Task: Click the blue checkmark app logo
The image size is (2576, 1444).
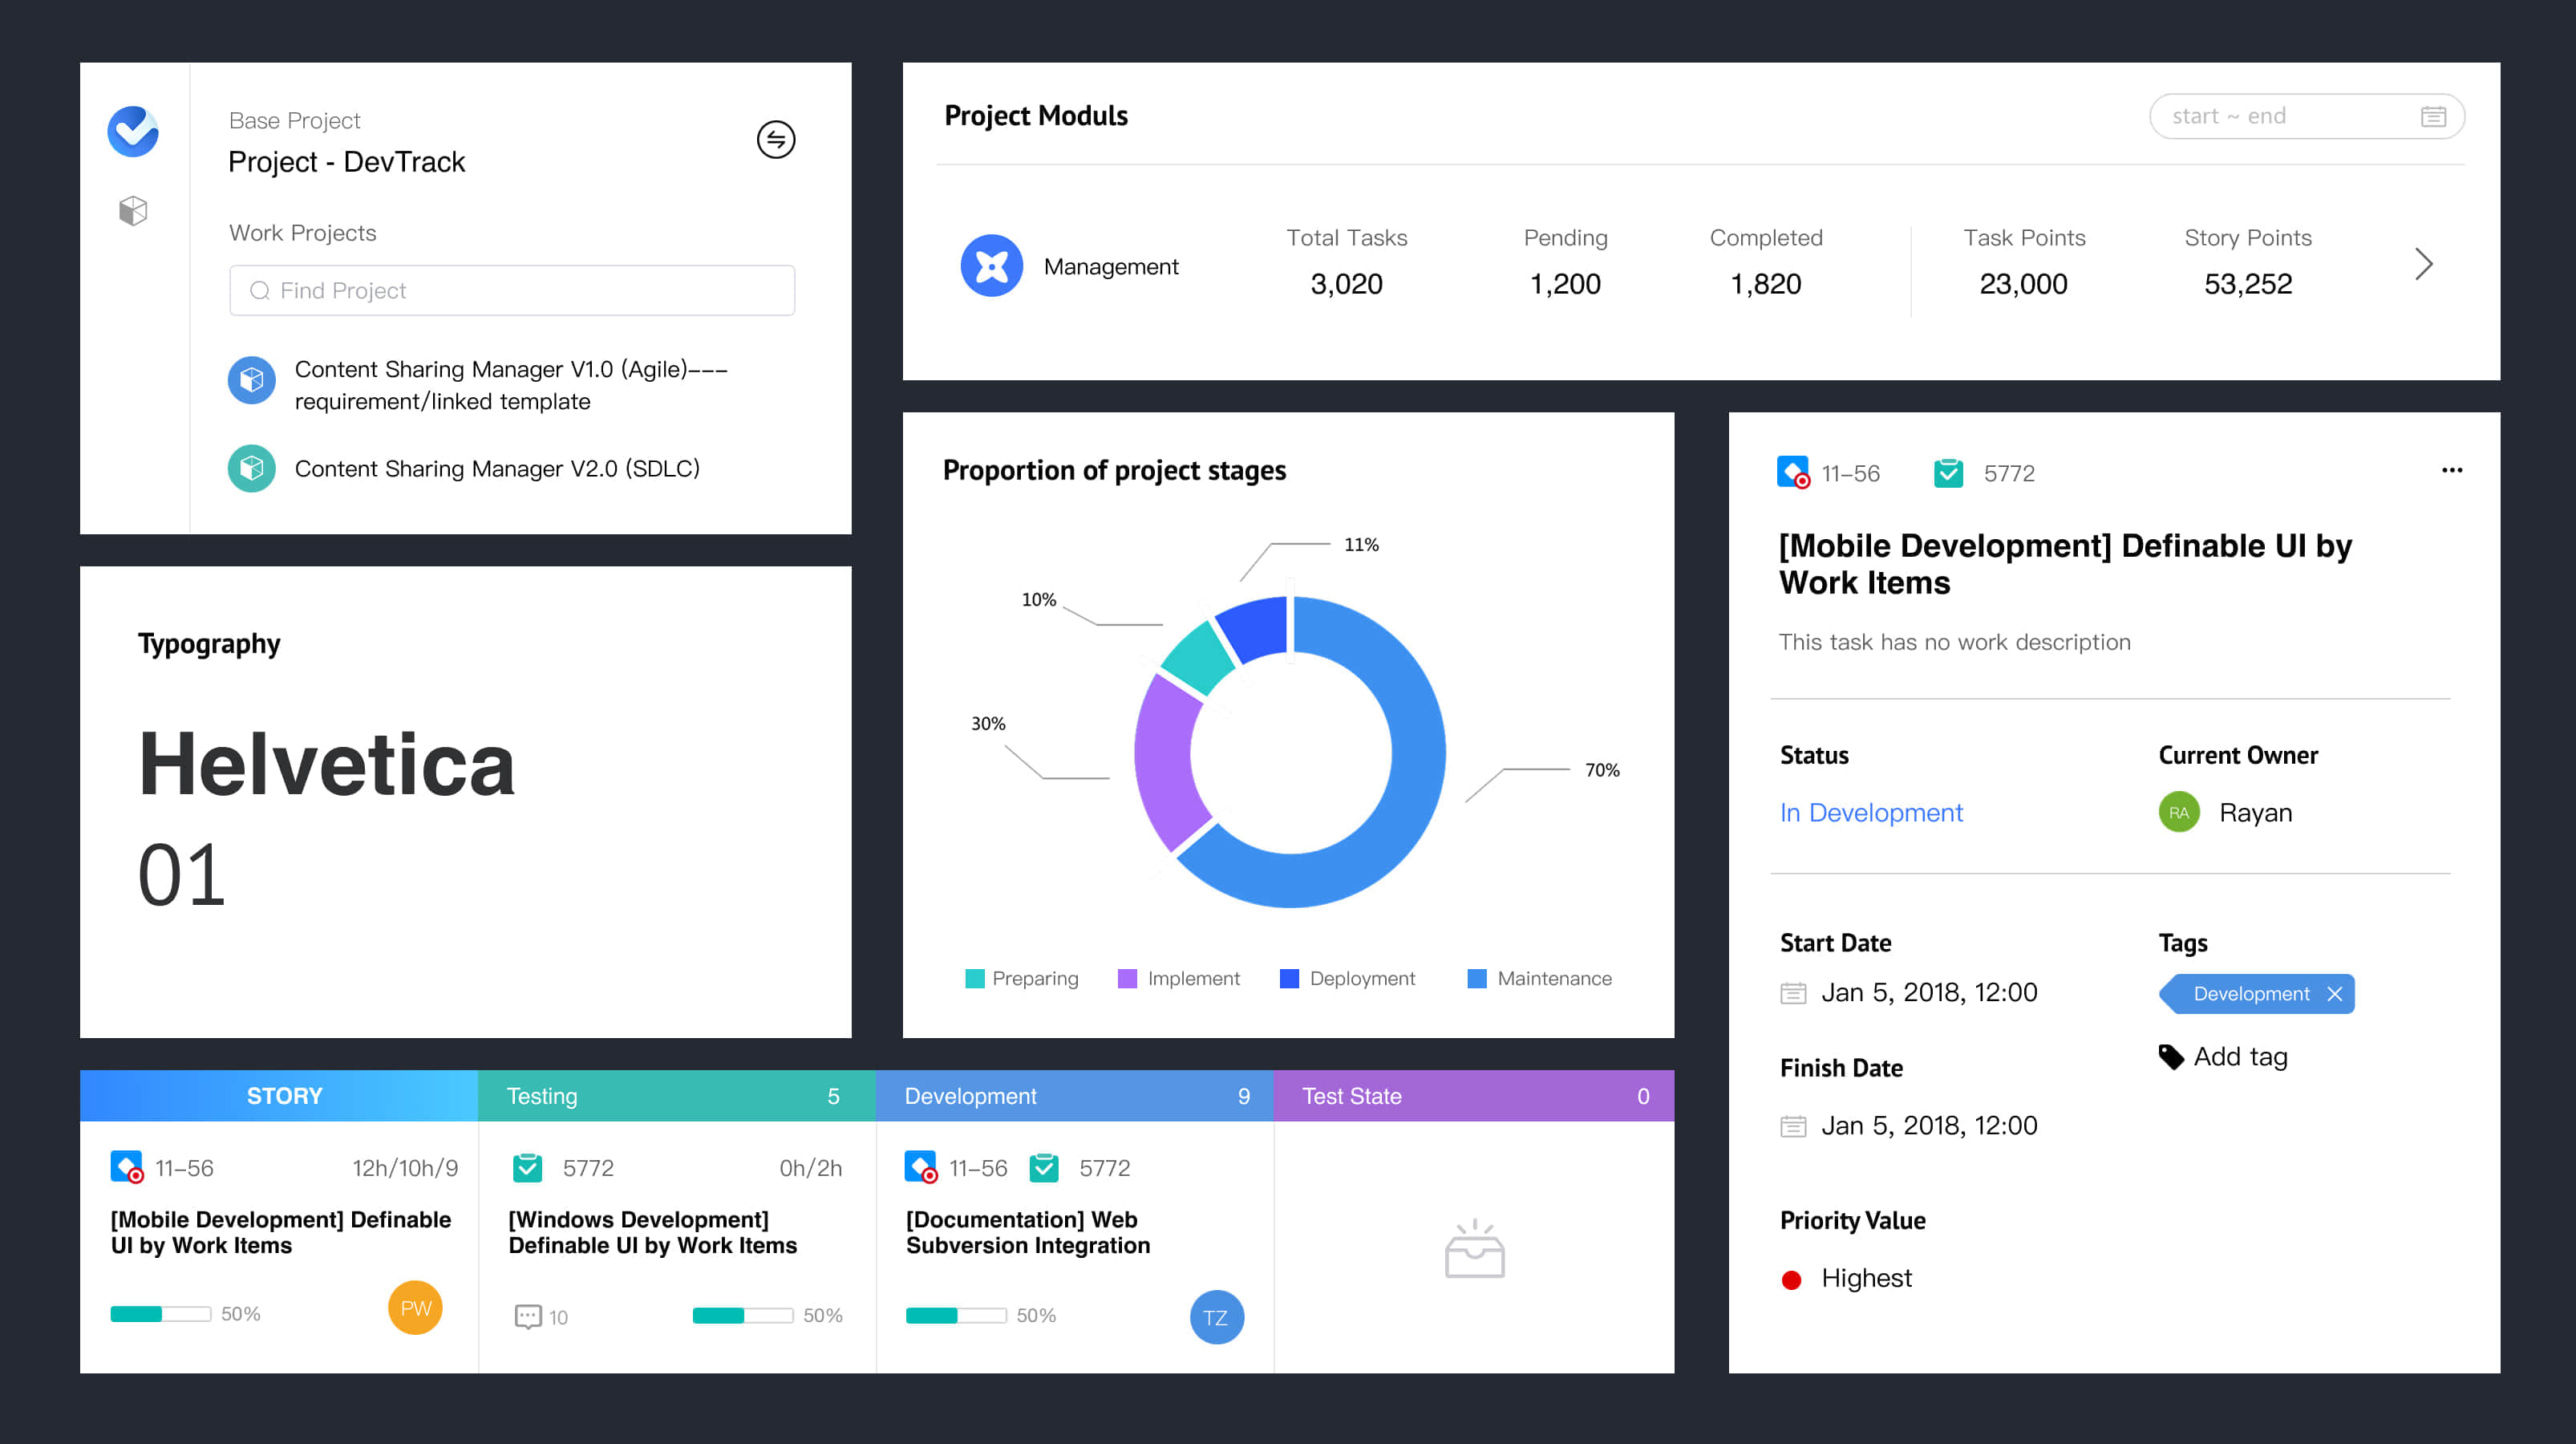Action: [x=133, y=131]
